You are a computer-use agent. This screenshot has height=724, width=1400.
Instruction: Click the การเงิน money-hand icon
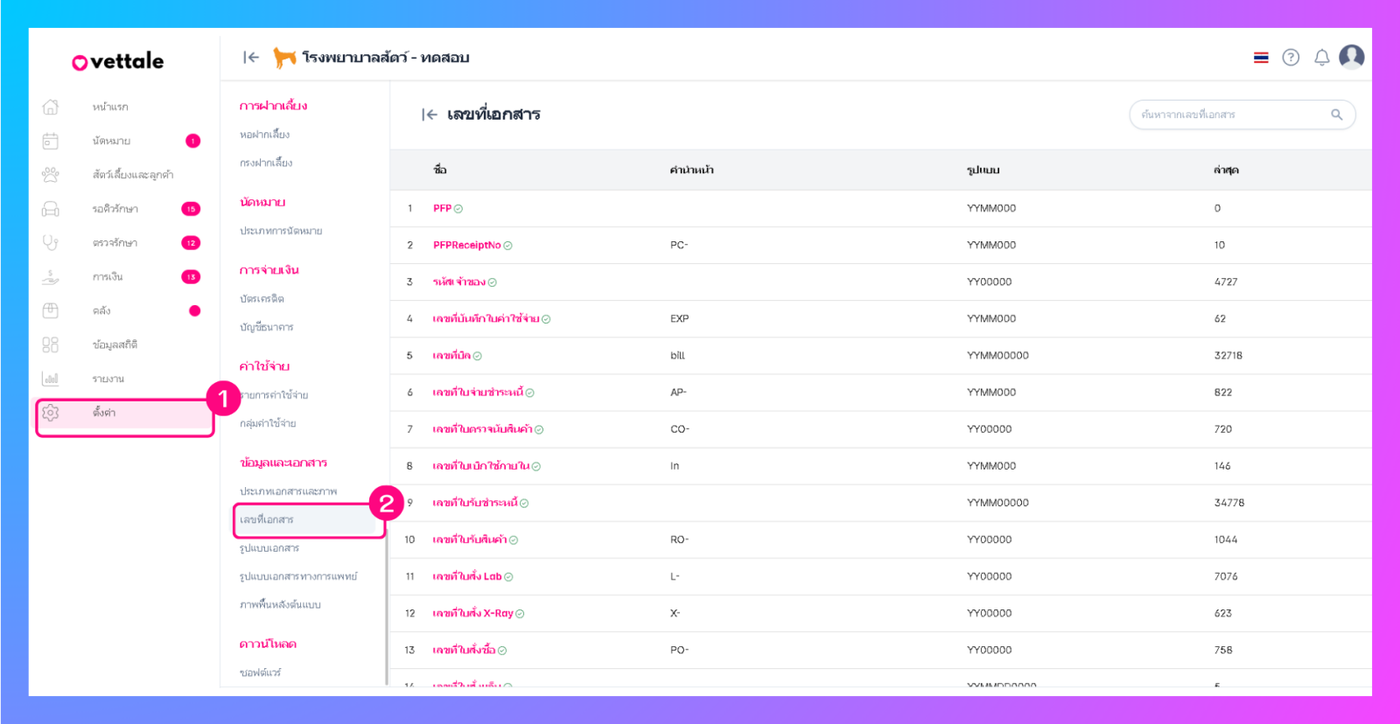click(51, 277)
